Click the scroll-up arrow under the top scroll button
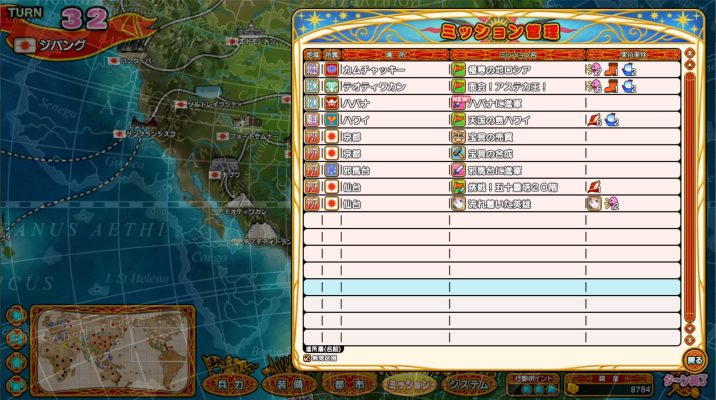 point(690,65)
